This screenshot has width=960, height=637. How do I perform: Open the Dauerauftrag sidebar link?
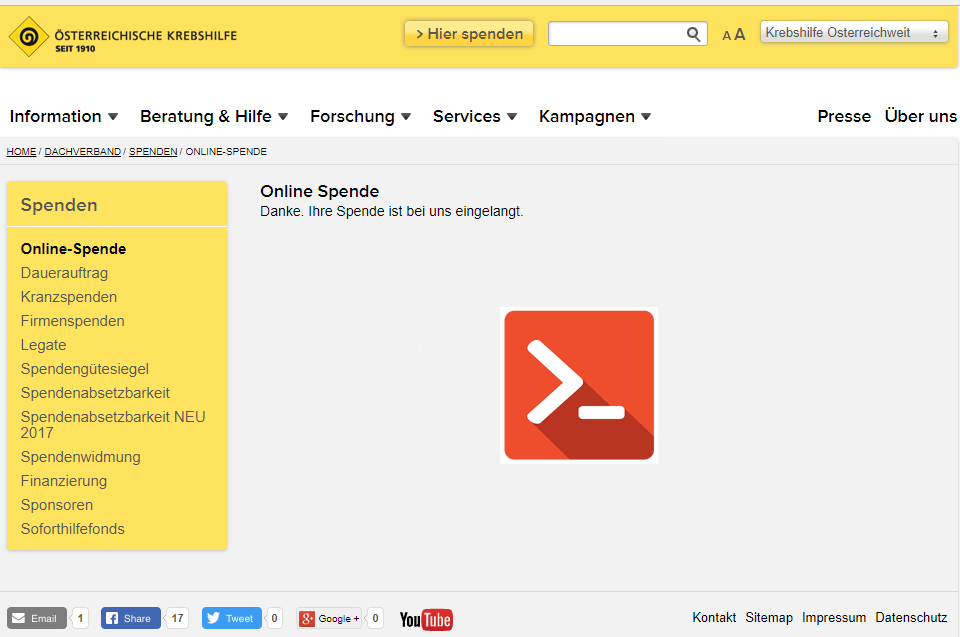tap(64, 273)
